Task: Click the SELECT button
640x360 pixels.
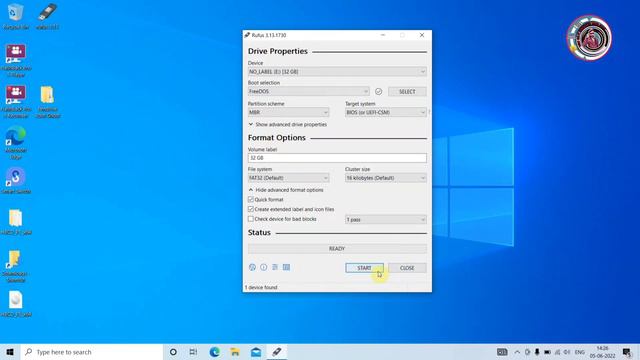Action: pos(407,92)
